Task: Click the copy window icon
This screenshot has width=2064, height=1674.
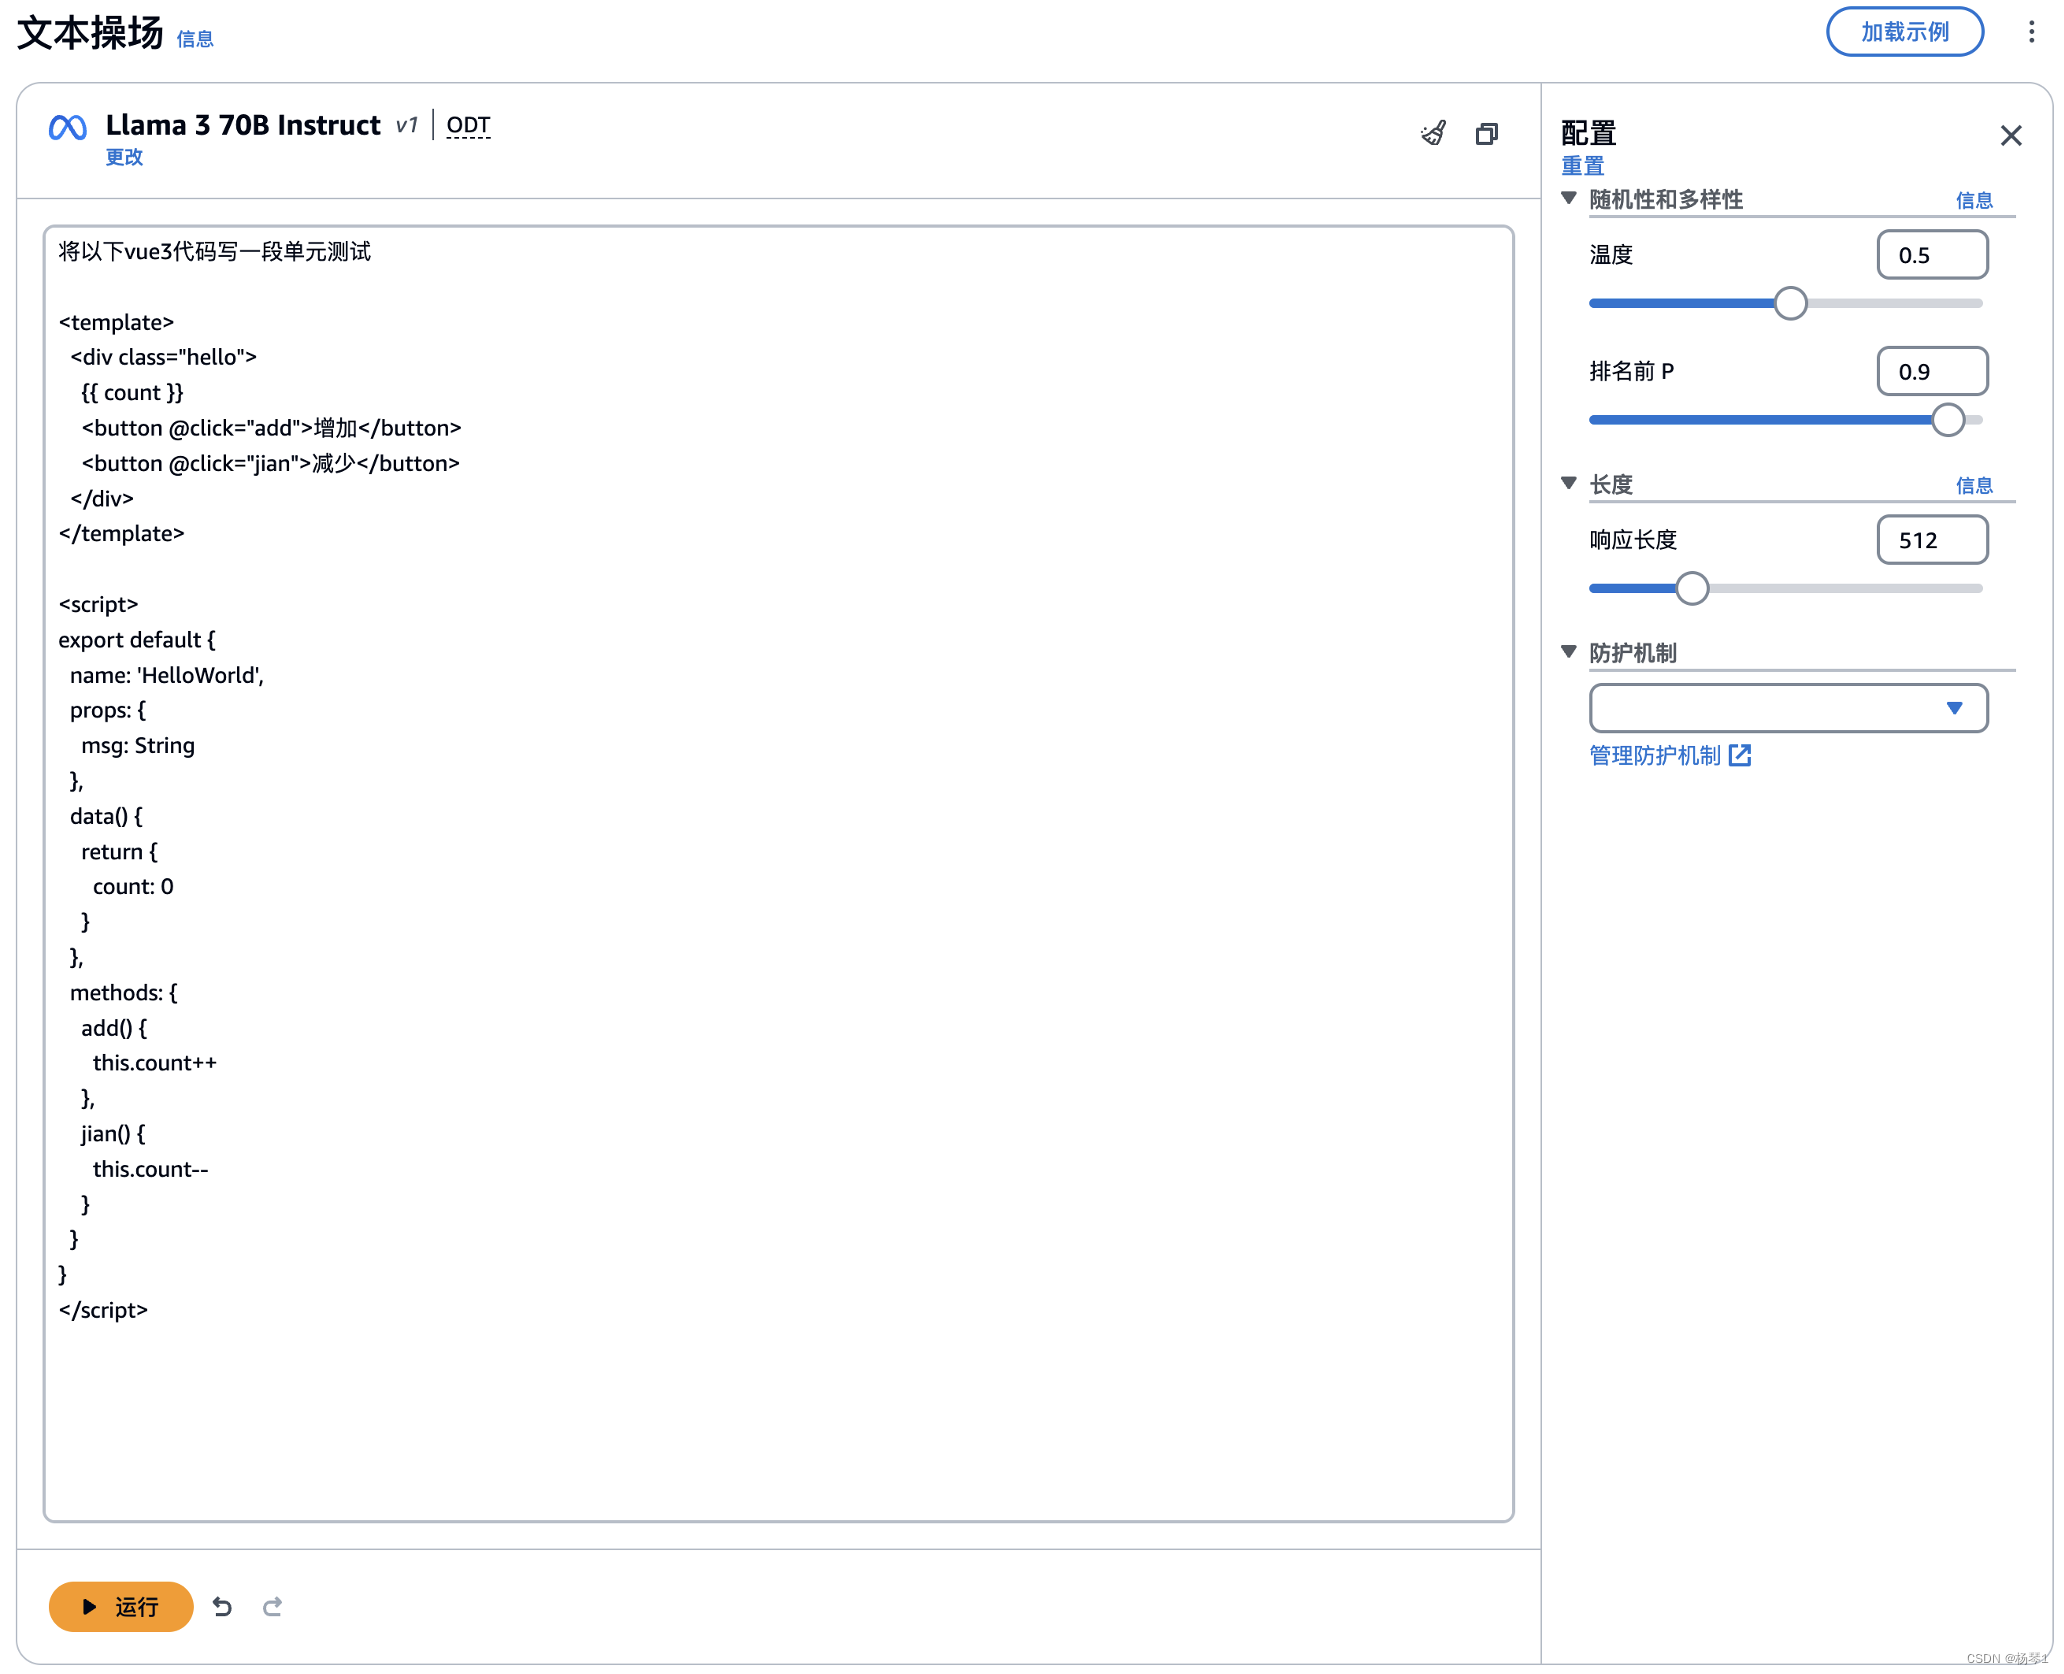Action: 1487,134
